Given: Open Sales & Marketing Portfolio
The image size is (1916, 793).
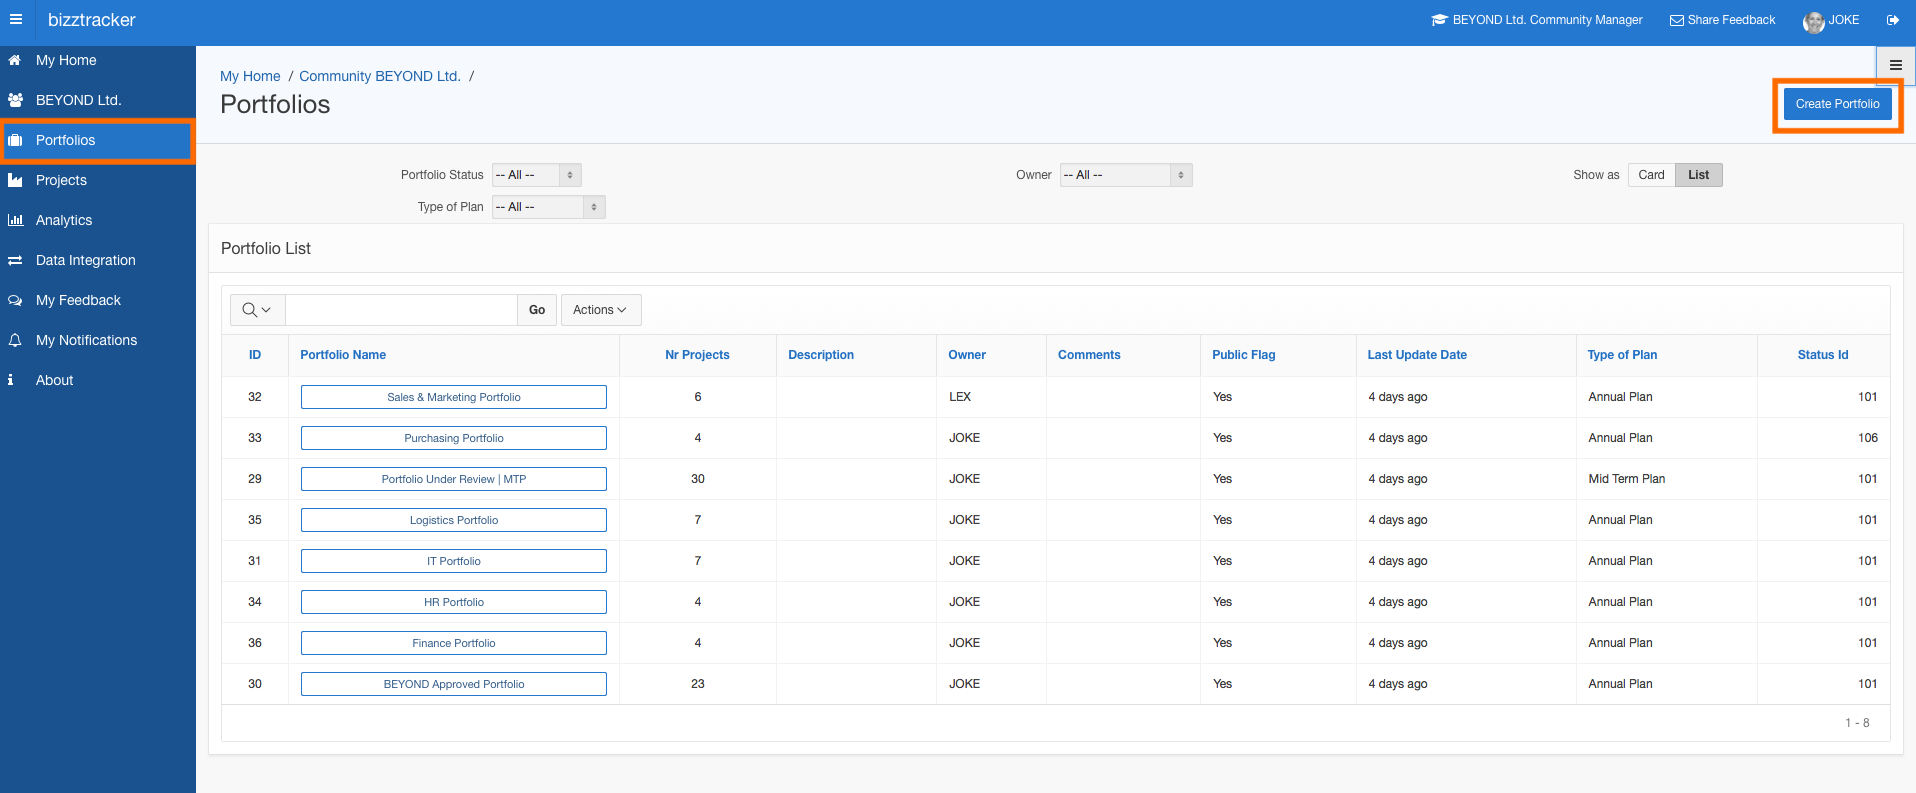Looking at the screenshot, I should (x=454, y=397).
